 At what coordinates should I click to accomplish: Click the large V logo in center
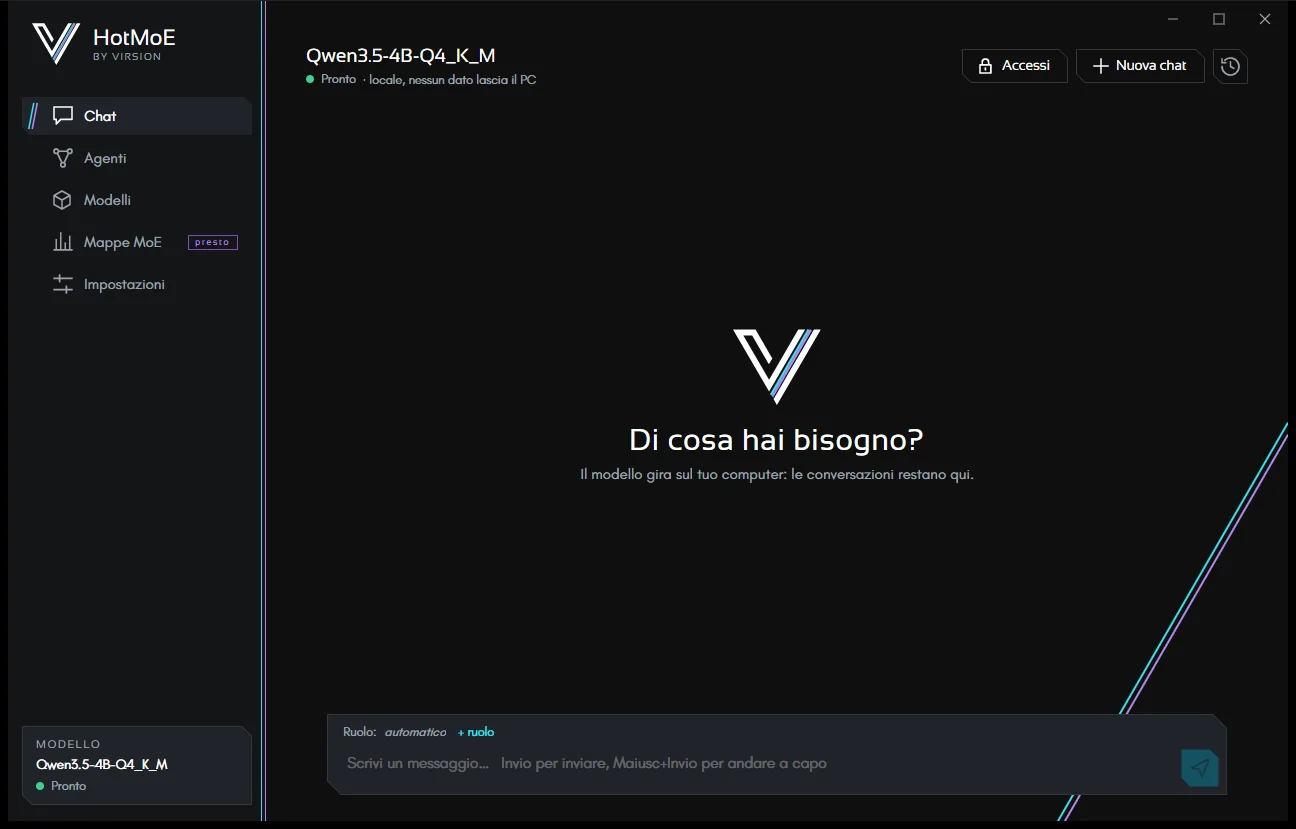[x=777, y=366]
